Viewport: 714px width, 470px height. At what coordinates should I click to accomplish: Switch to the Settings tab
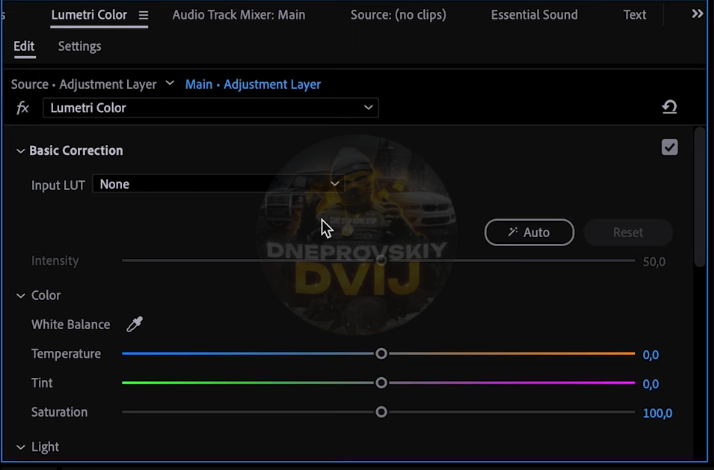point(80,46)
